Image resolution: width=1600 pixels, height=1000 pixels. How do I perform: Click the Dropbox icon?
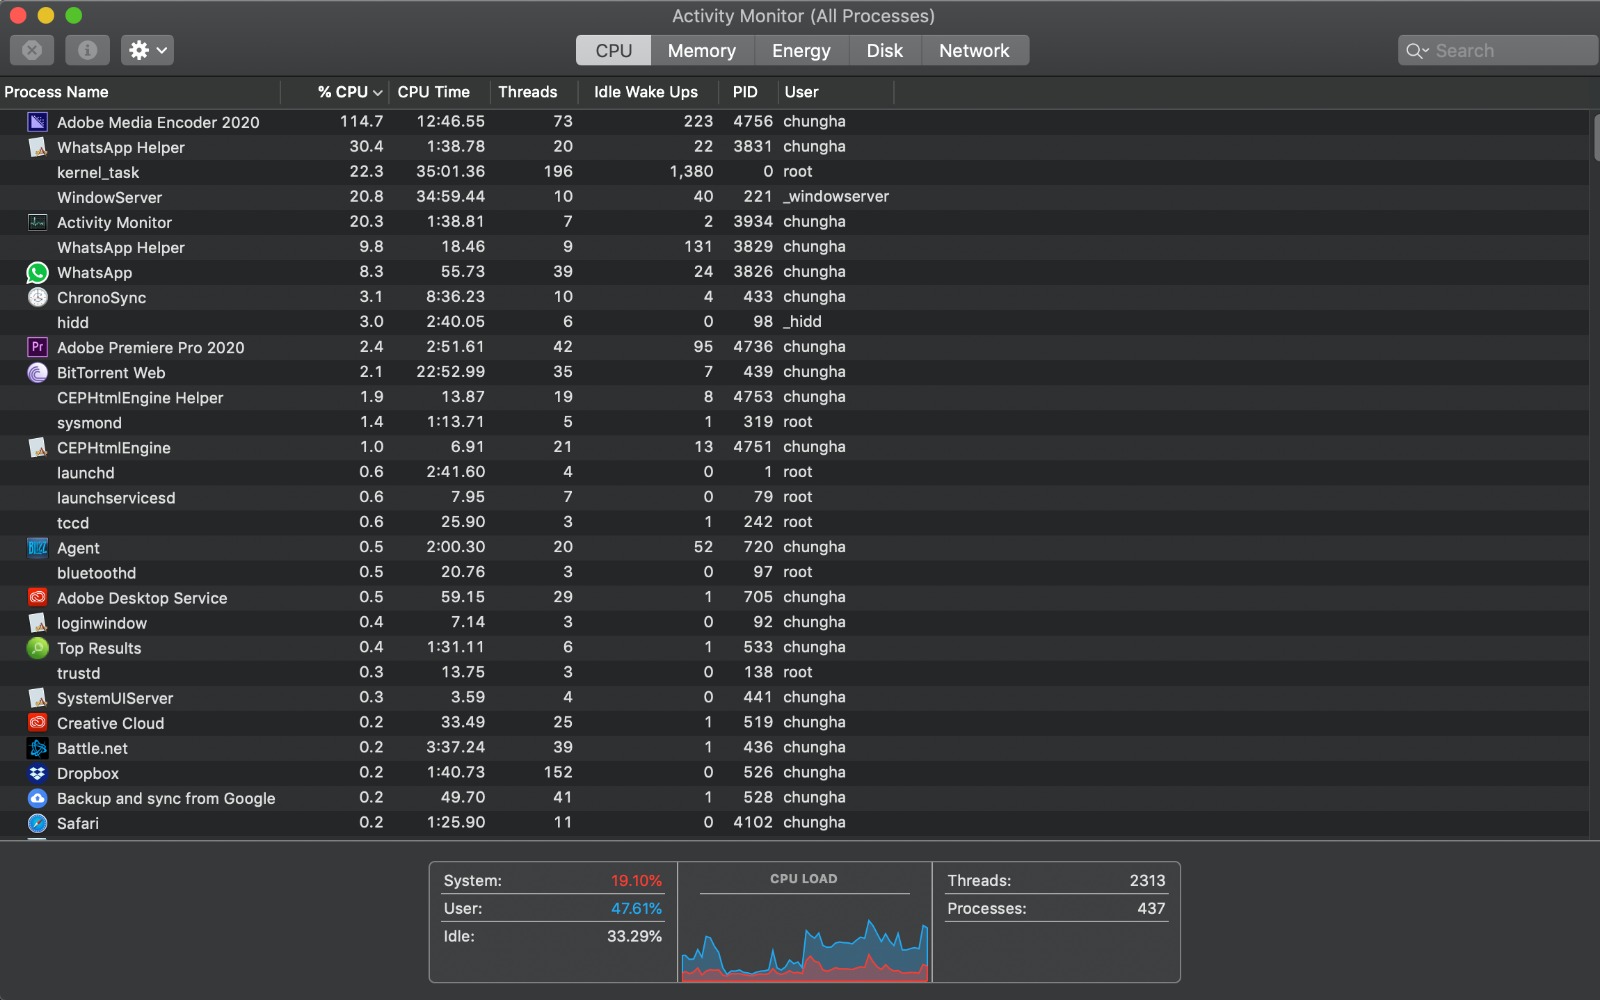37,772
